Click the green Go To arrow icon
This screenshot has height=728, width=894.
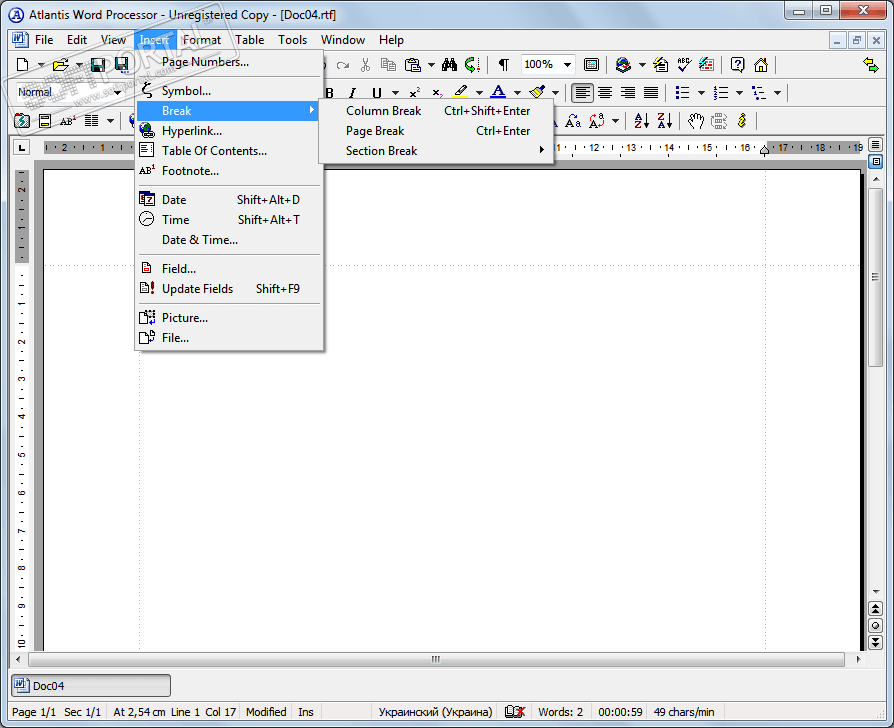pos(472,64)
